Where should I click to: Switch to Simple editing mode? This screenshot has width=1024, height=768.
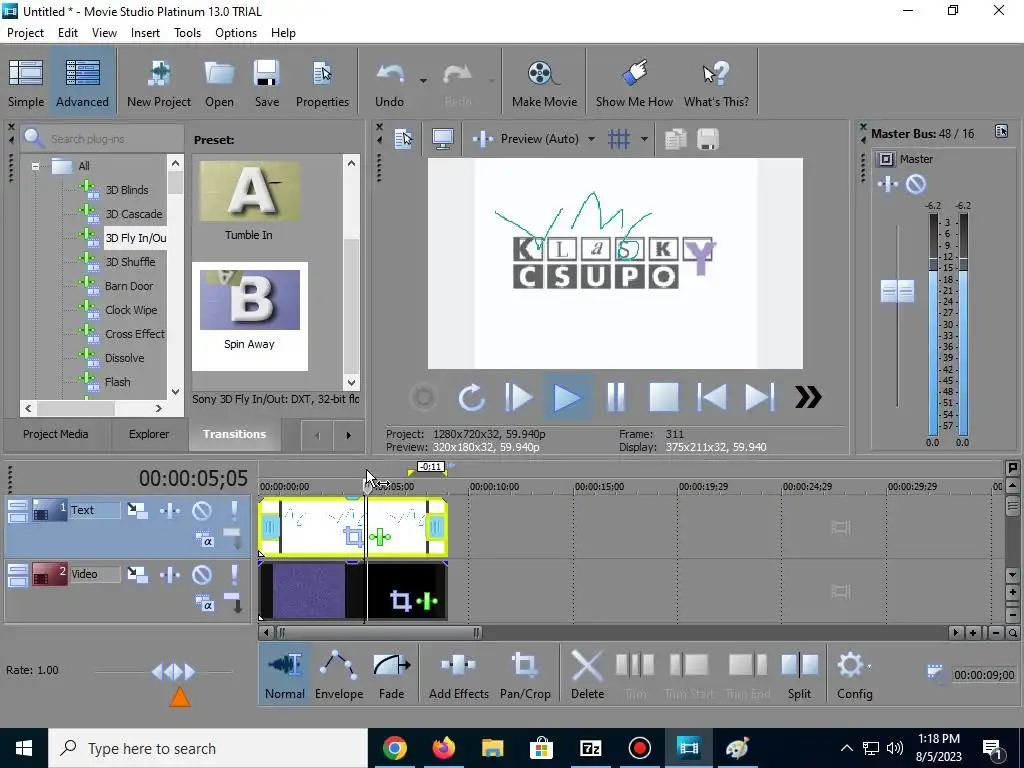(x=26, y=83)
